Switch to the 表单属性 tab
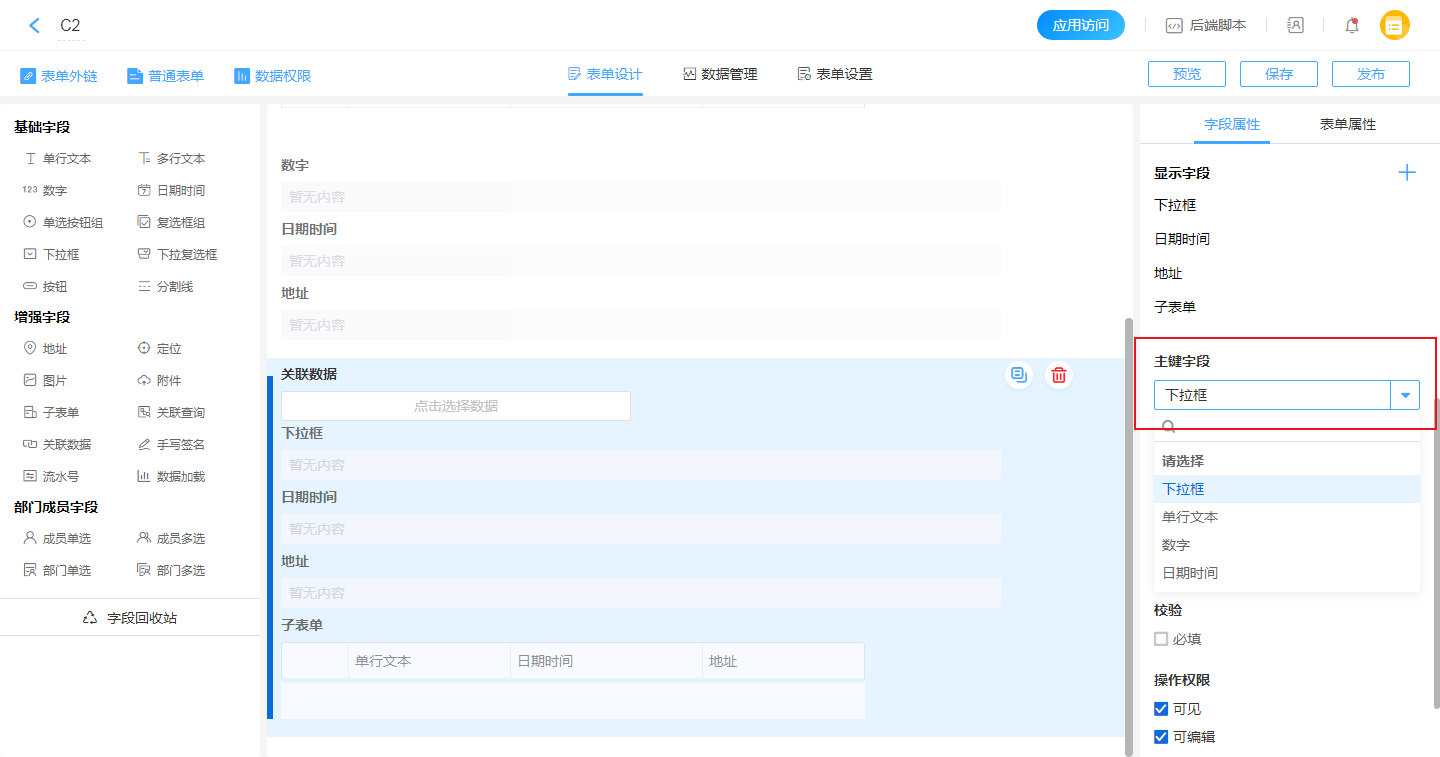This screenshot has width=1440, height=757. point(1347,124)
